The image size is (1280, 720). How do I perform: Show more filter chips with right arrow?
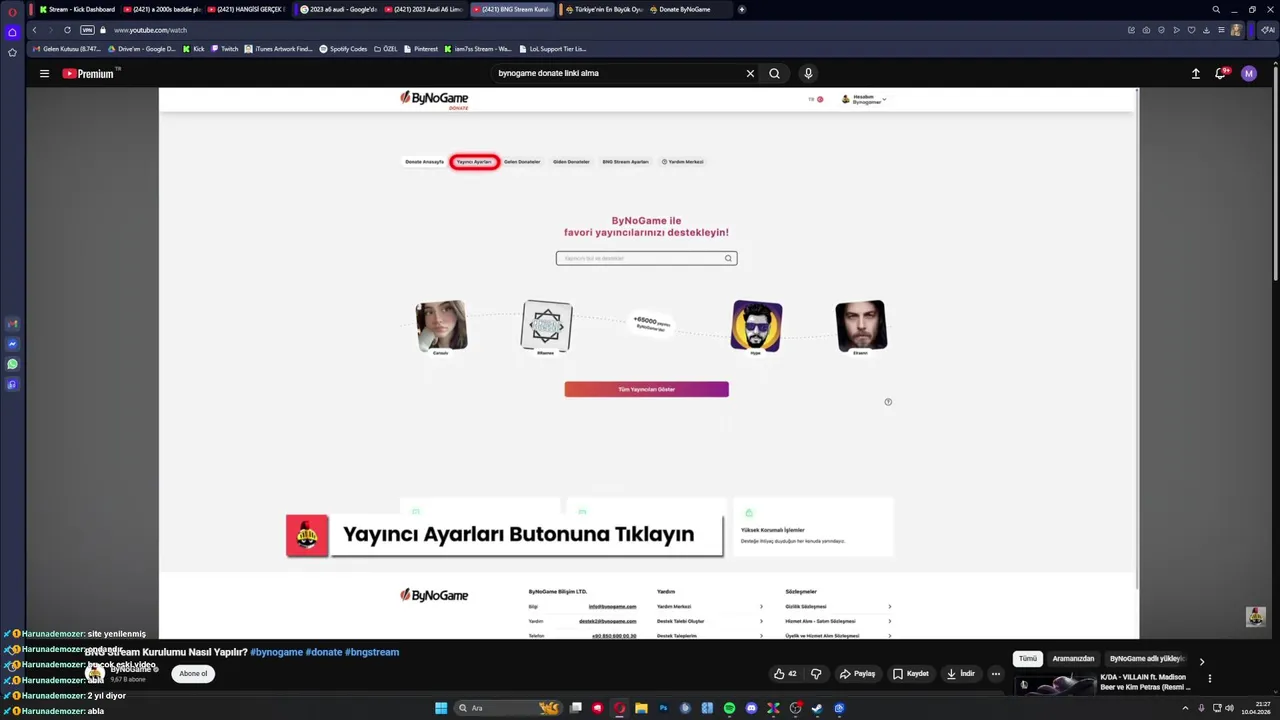coord(1201,661)
